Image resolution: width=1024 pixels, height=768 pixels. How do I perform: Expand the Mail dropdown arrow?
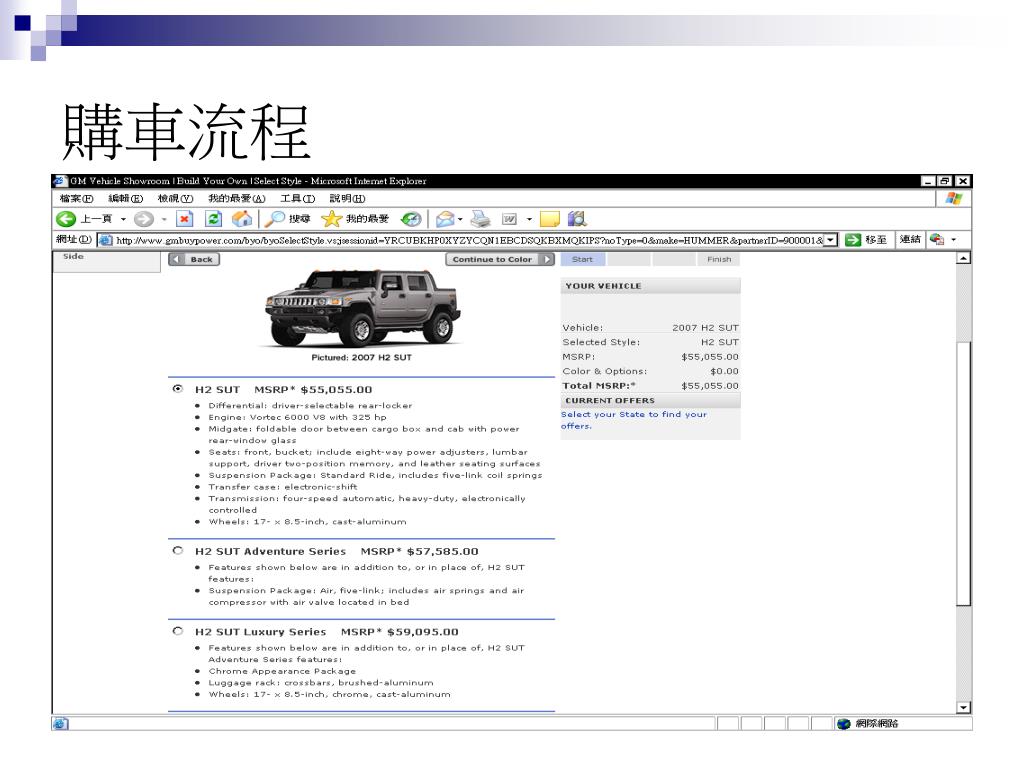click(460, 219)
